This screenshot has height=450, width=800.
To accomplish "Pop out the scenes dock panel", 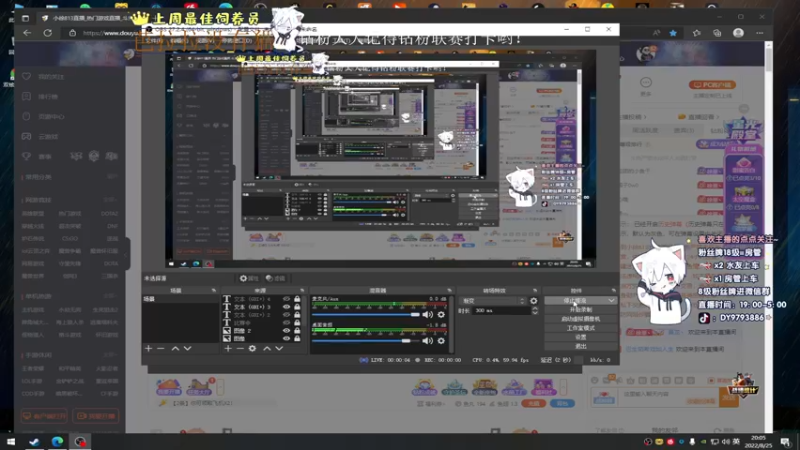I will pos(214,290).
